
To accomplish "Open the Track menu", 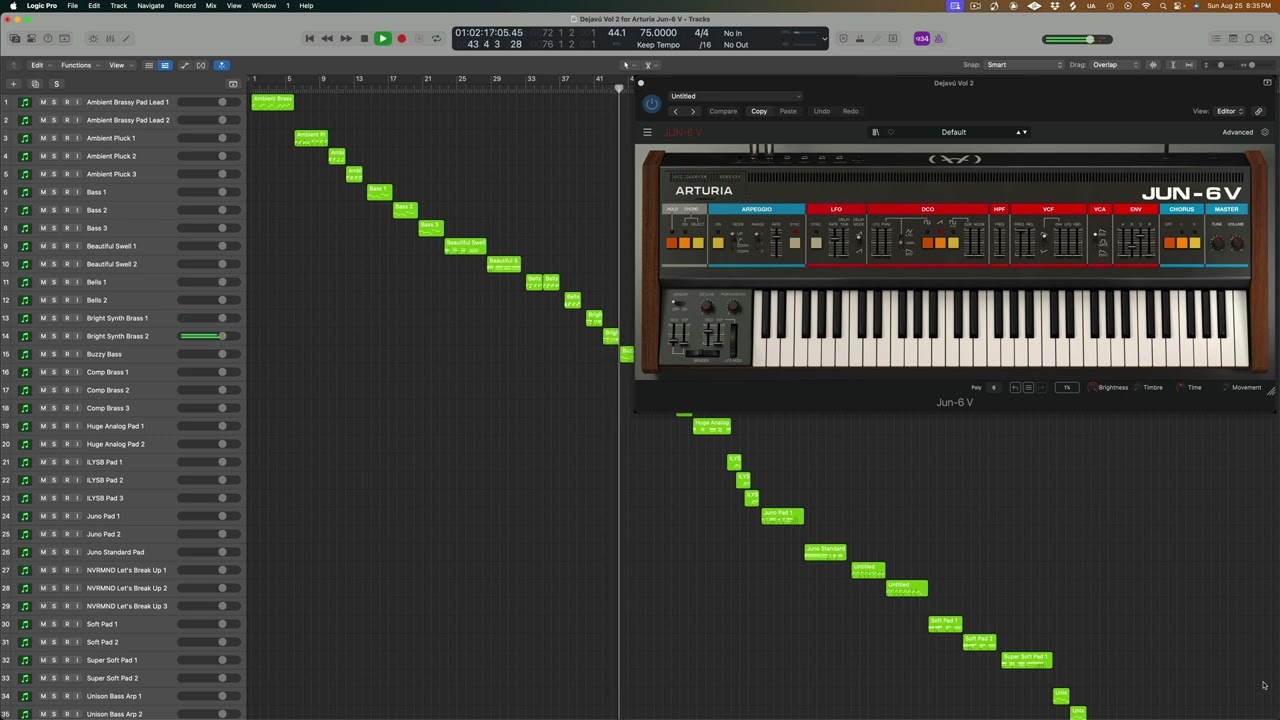I will [118, 5].
